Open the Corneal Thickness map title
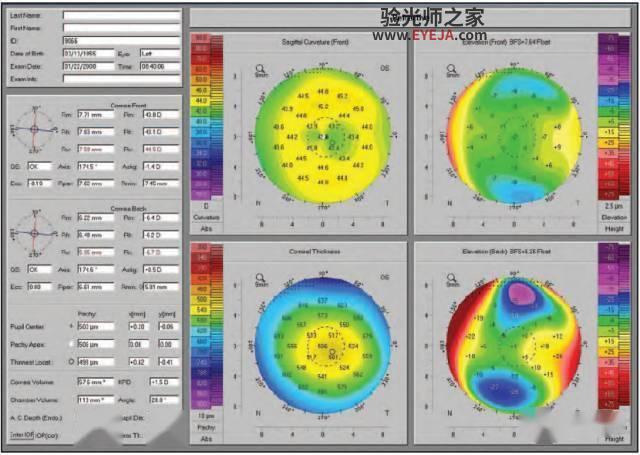 coord(315,252)
